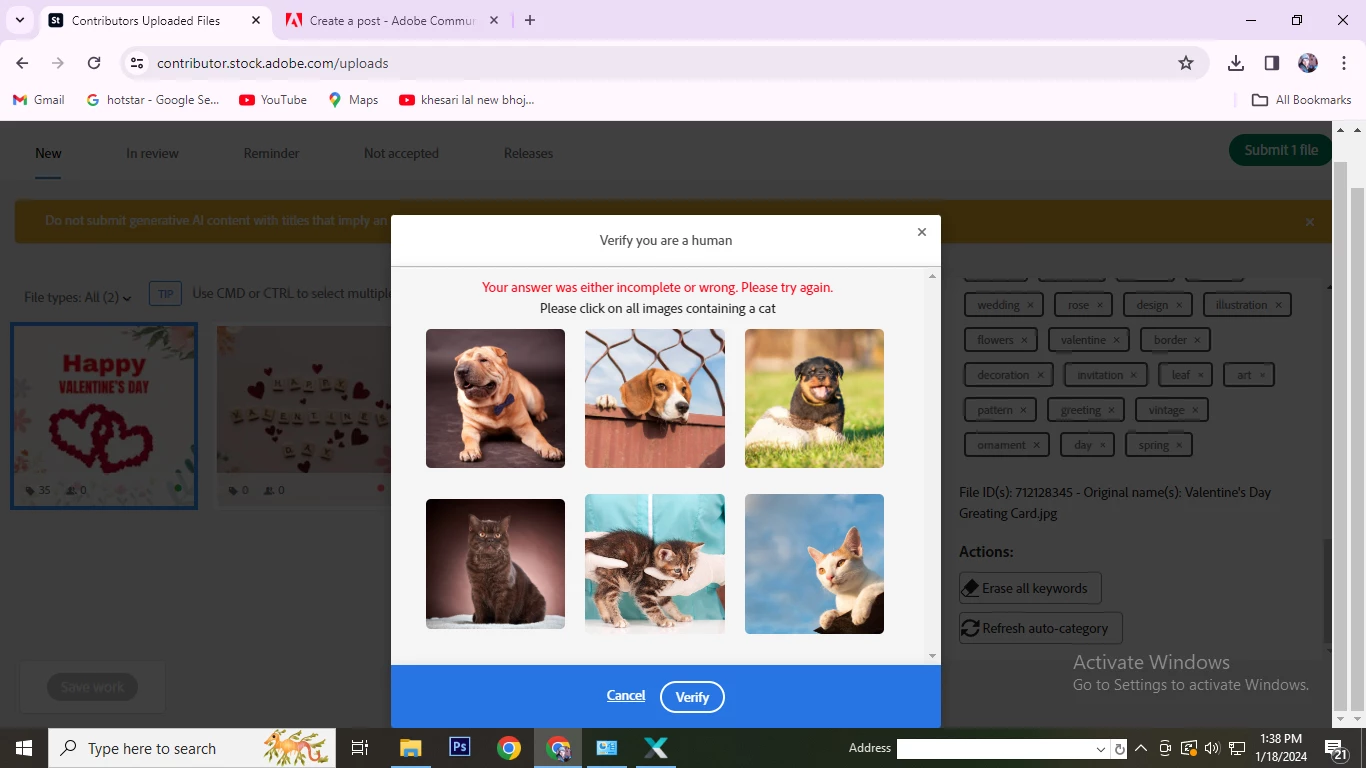This screenshot has height=768, width=1366.
Task: Select the tabby kitten held by hand
Action: coord(655,564)
